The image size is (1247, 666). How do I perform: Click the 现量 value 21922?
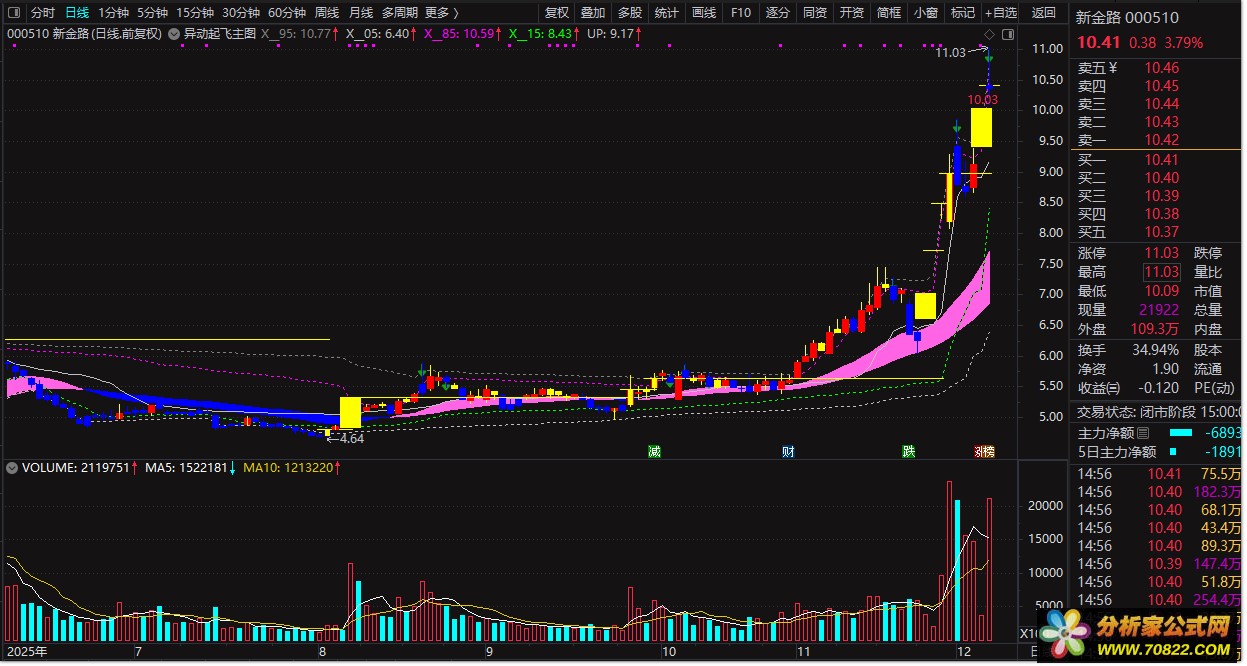tap(1160, 310)
